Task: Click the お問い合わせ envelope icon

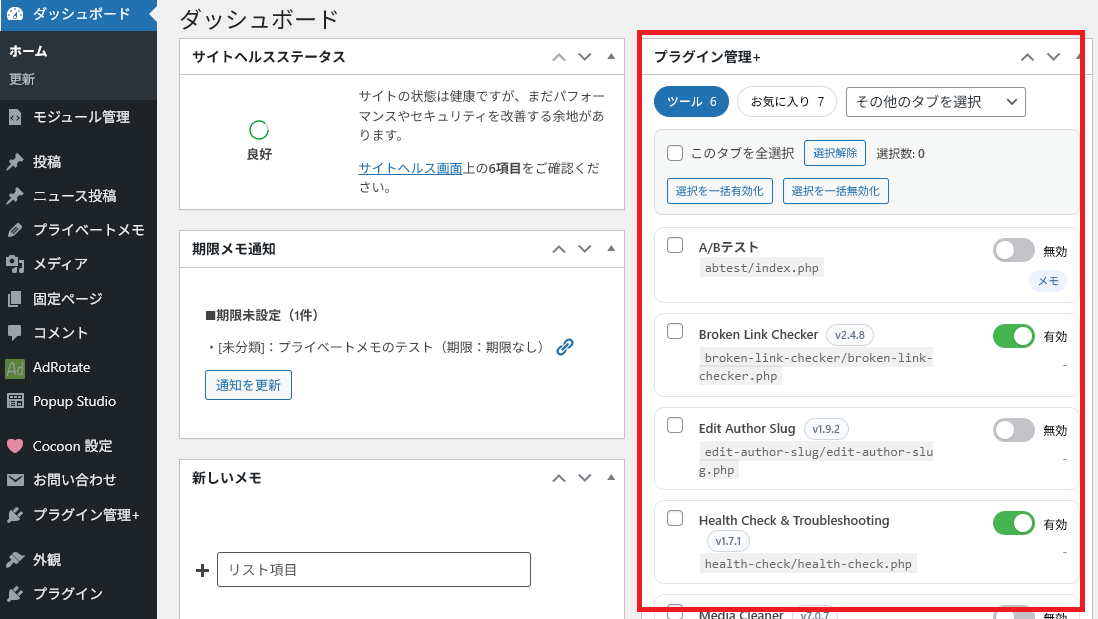Action: [x=15, y=480]
